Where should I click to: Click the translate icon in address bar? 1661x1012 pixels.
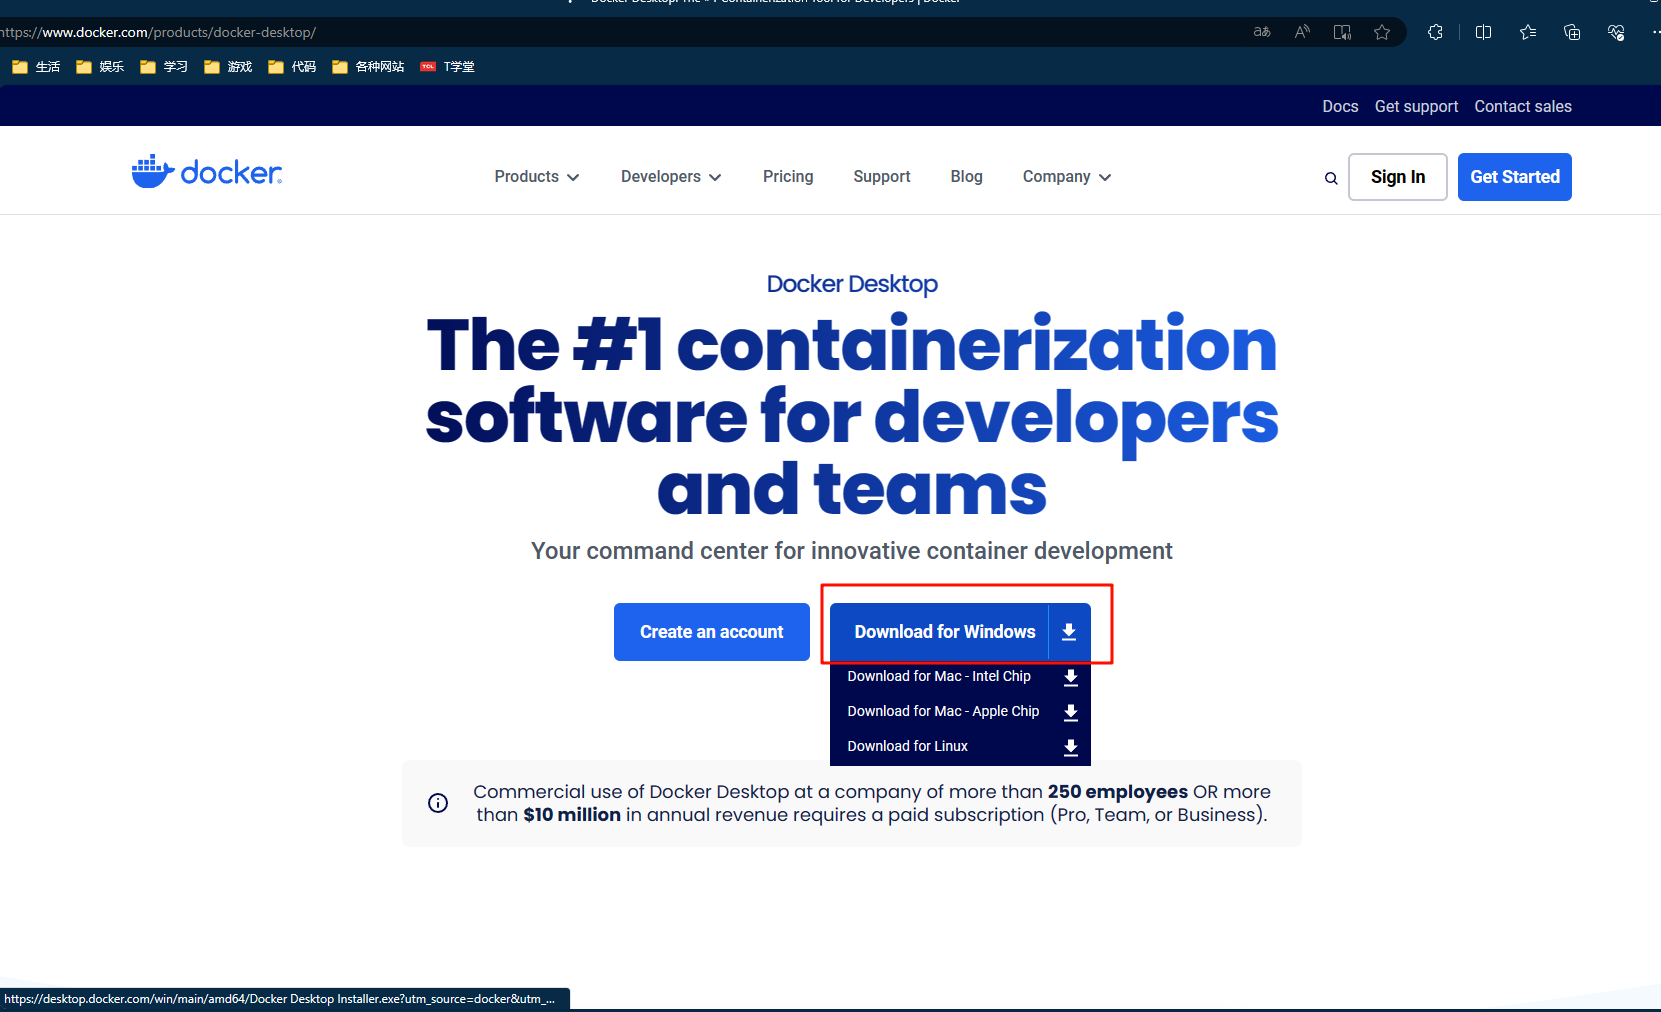pyautogui.click(x=1262, y=32)
